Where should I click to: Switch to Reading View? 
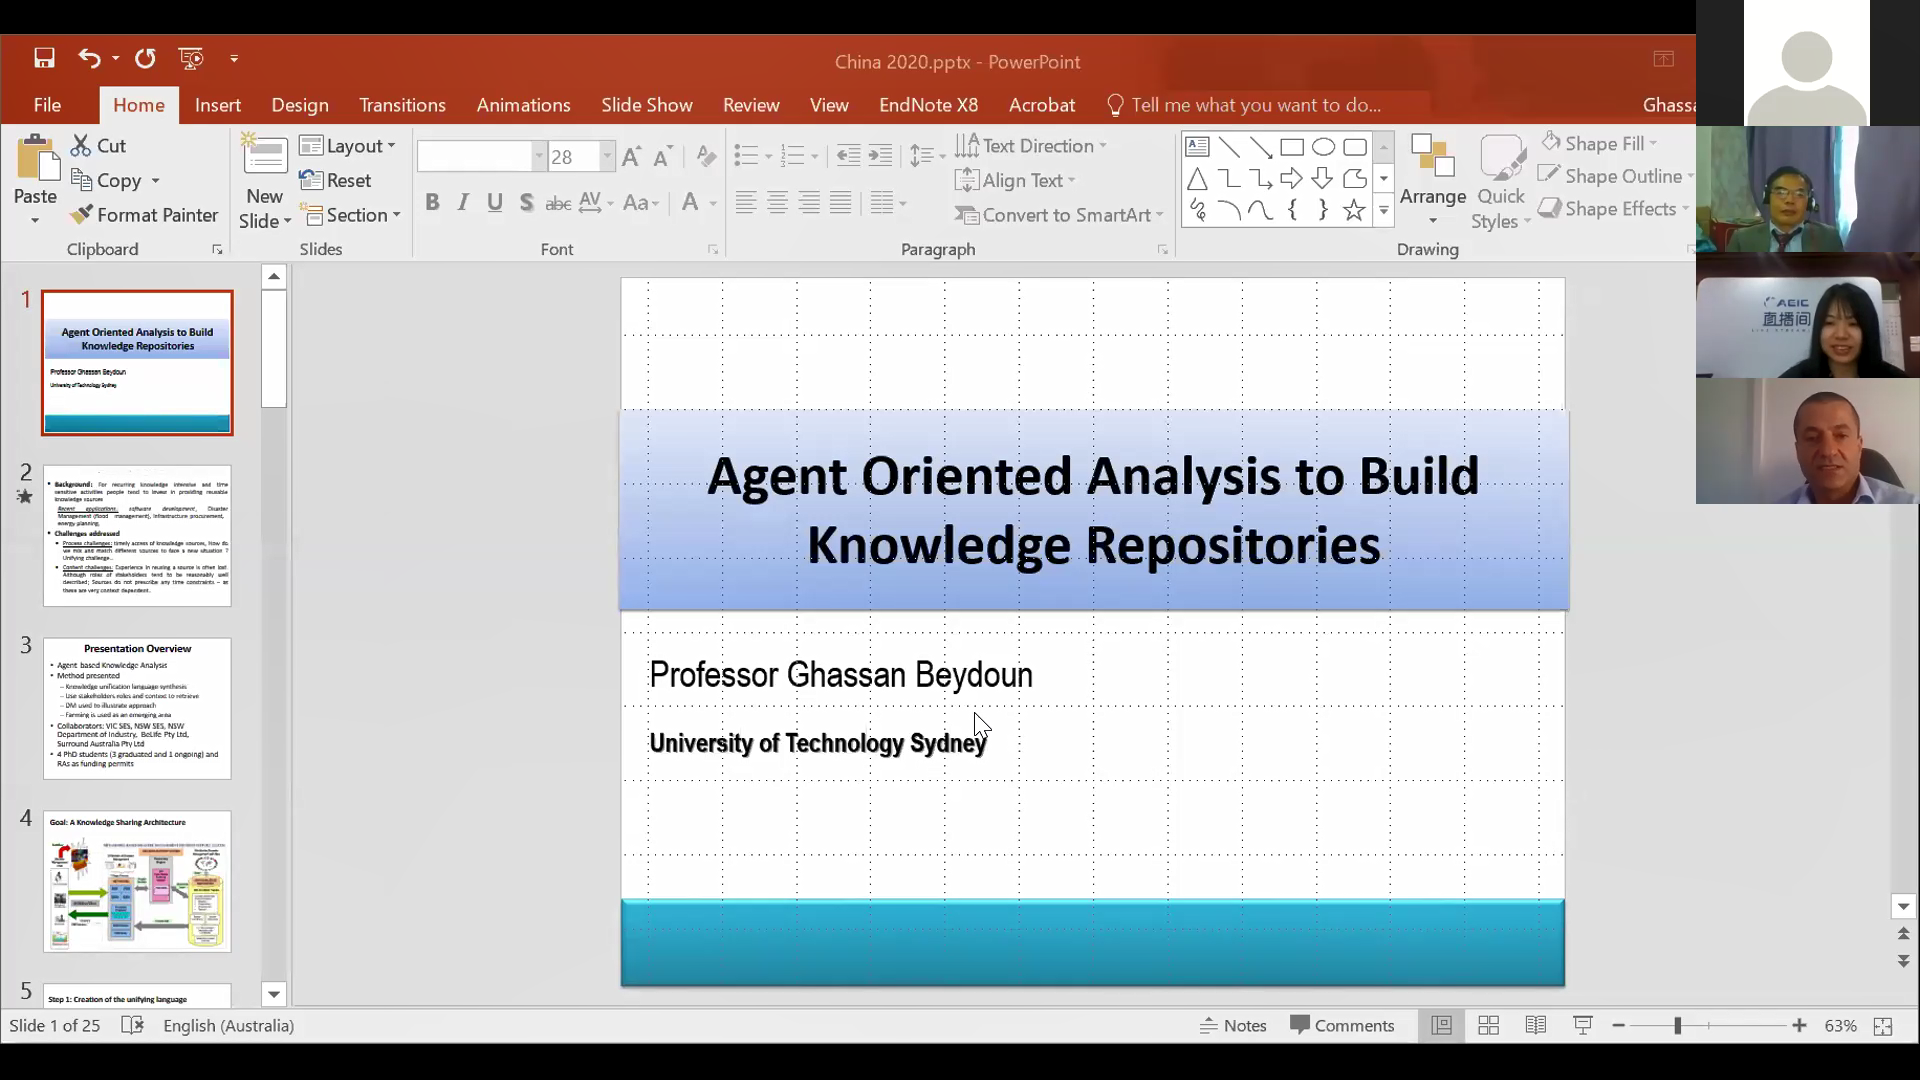point(1536,1025)
